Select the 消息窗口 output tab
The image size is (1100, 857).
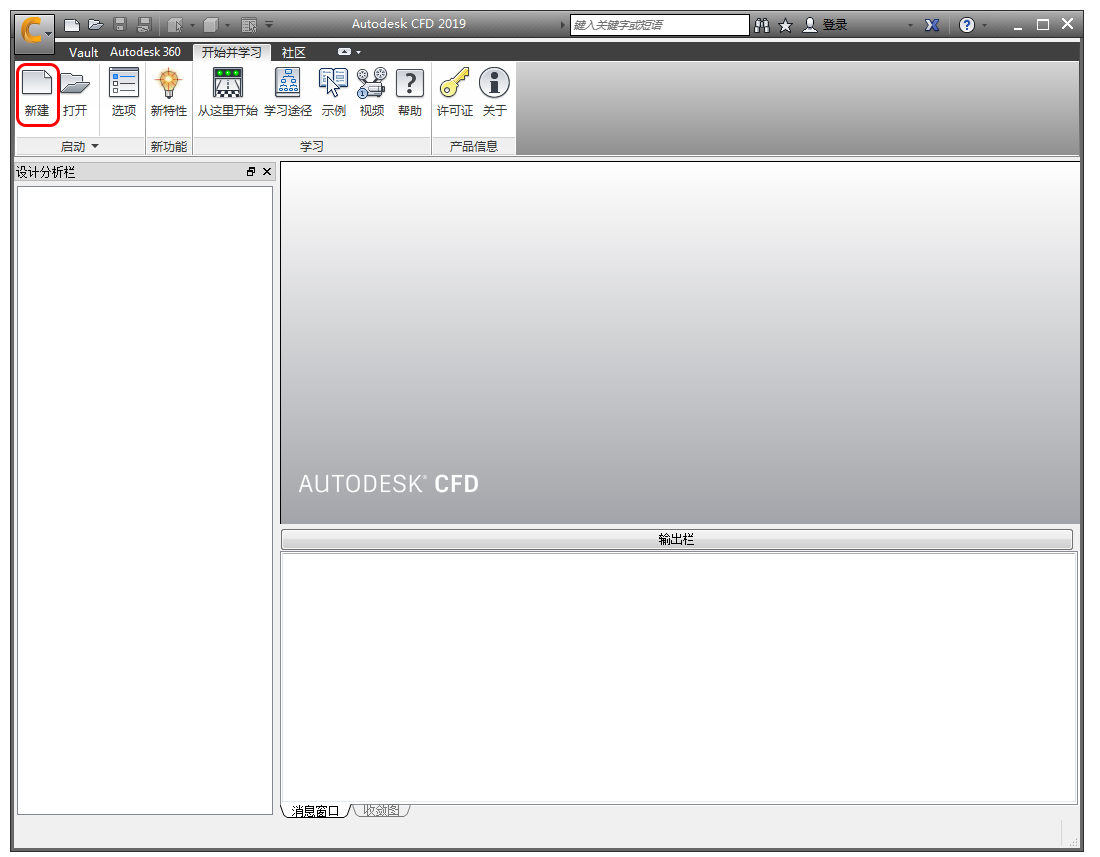(315, 811)
